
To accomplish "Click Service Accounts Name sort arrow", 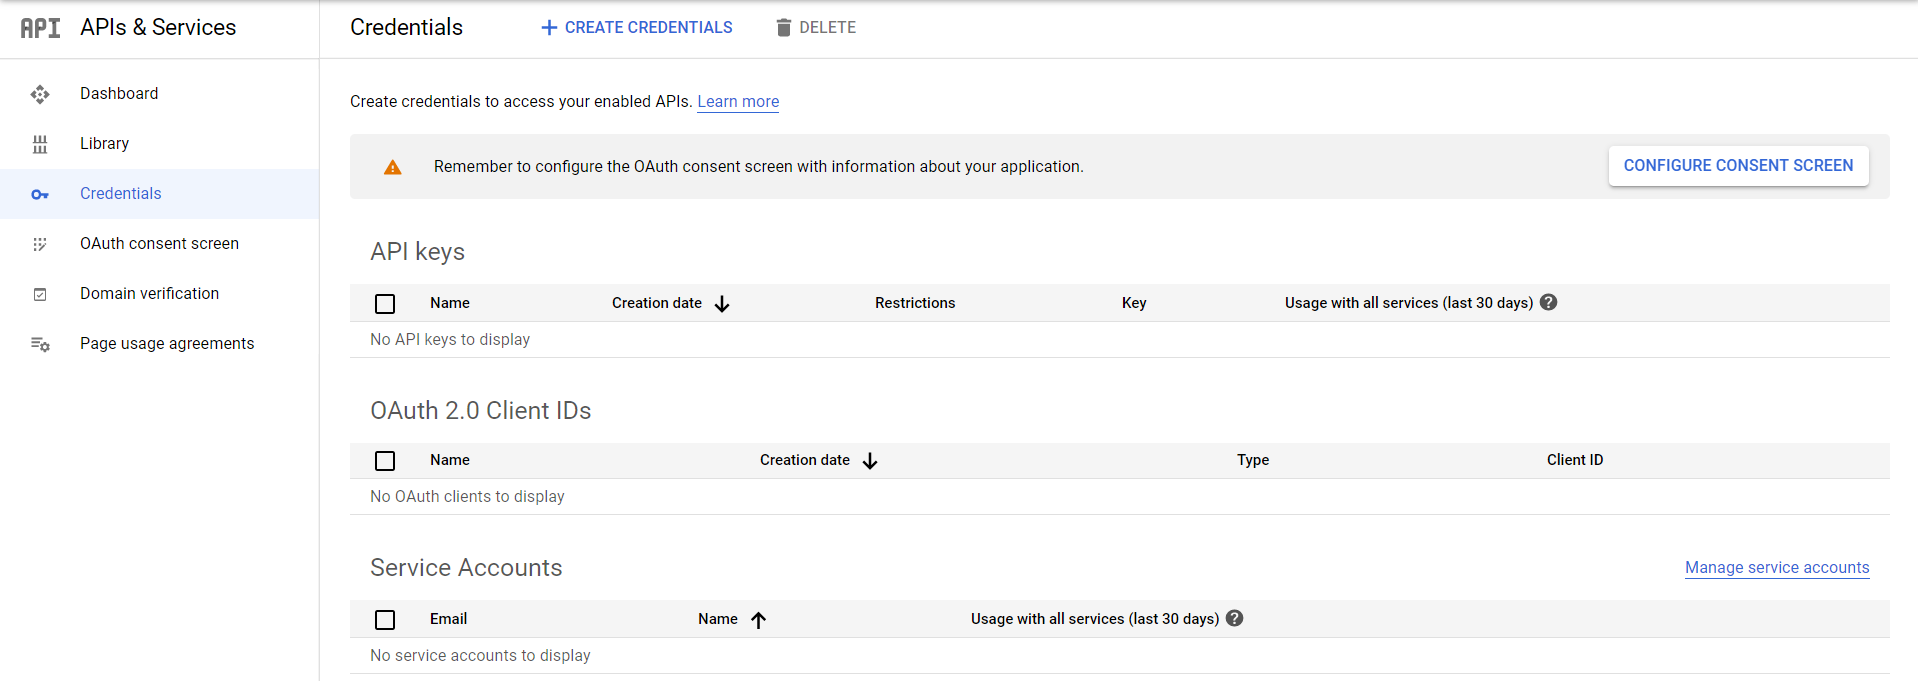I will pyautogui.click(x=759, y=620).
